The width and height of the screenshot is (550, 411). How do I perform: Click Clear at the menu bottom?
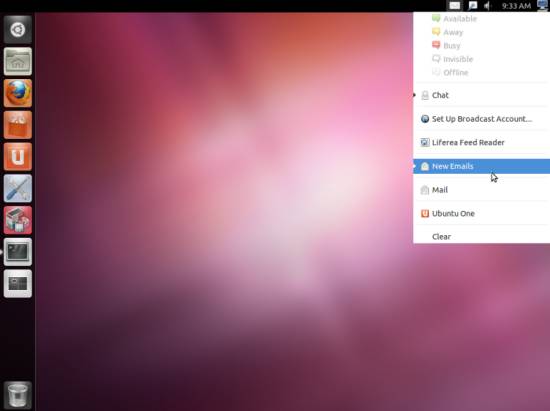481,236
